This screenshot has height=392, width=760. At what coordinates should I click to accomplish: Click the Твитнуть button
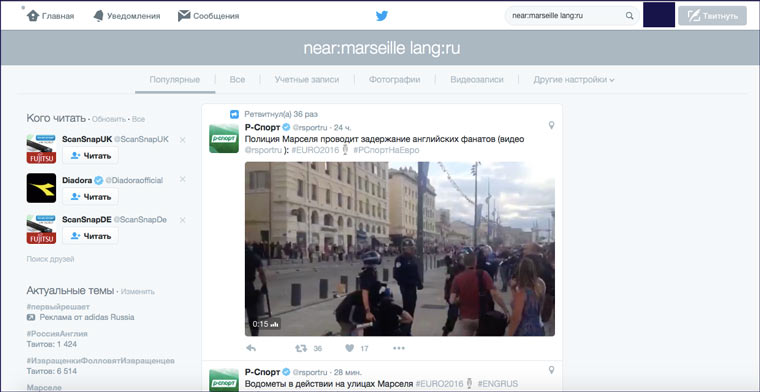click(x=712, y=16)
